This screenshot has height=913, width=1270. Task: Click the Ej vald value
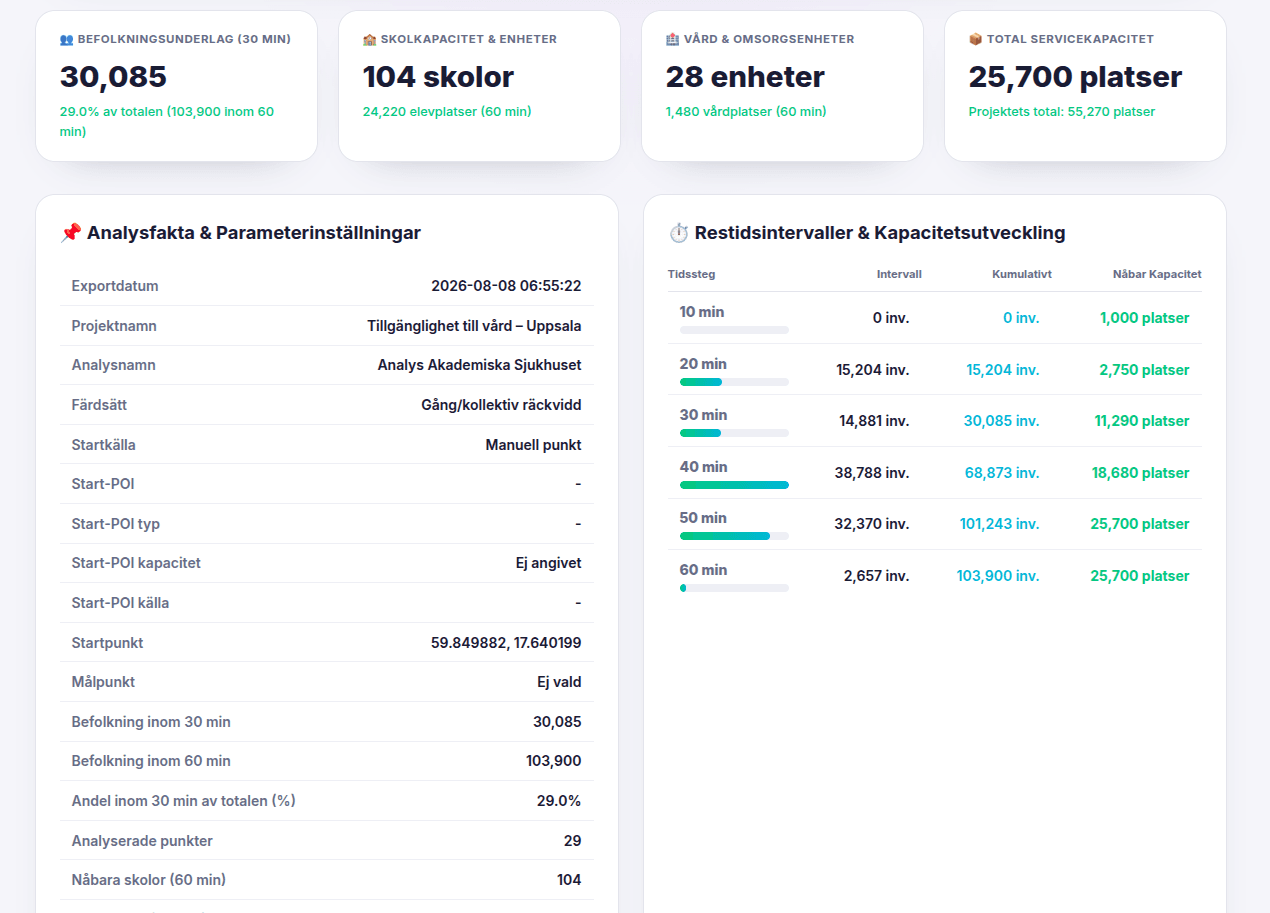[x=559, y=682]
